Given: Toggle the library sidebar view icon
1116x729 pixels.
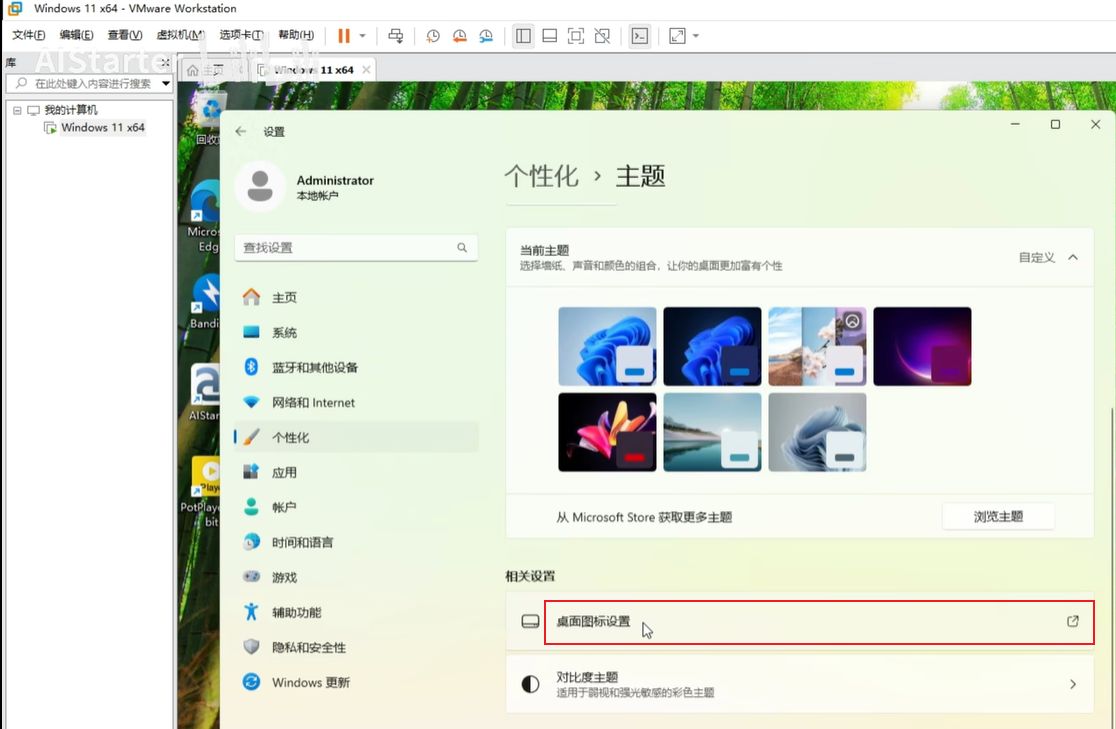Looking at the screenshot, I should [x=523, y=36].
